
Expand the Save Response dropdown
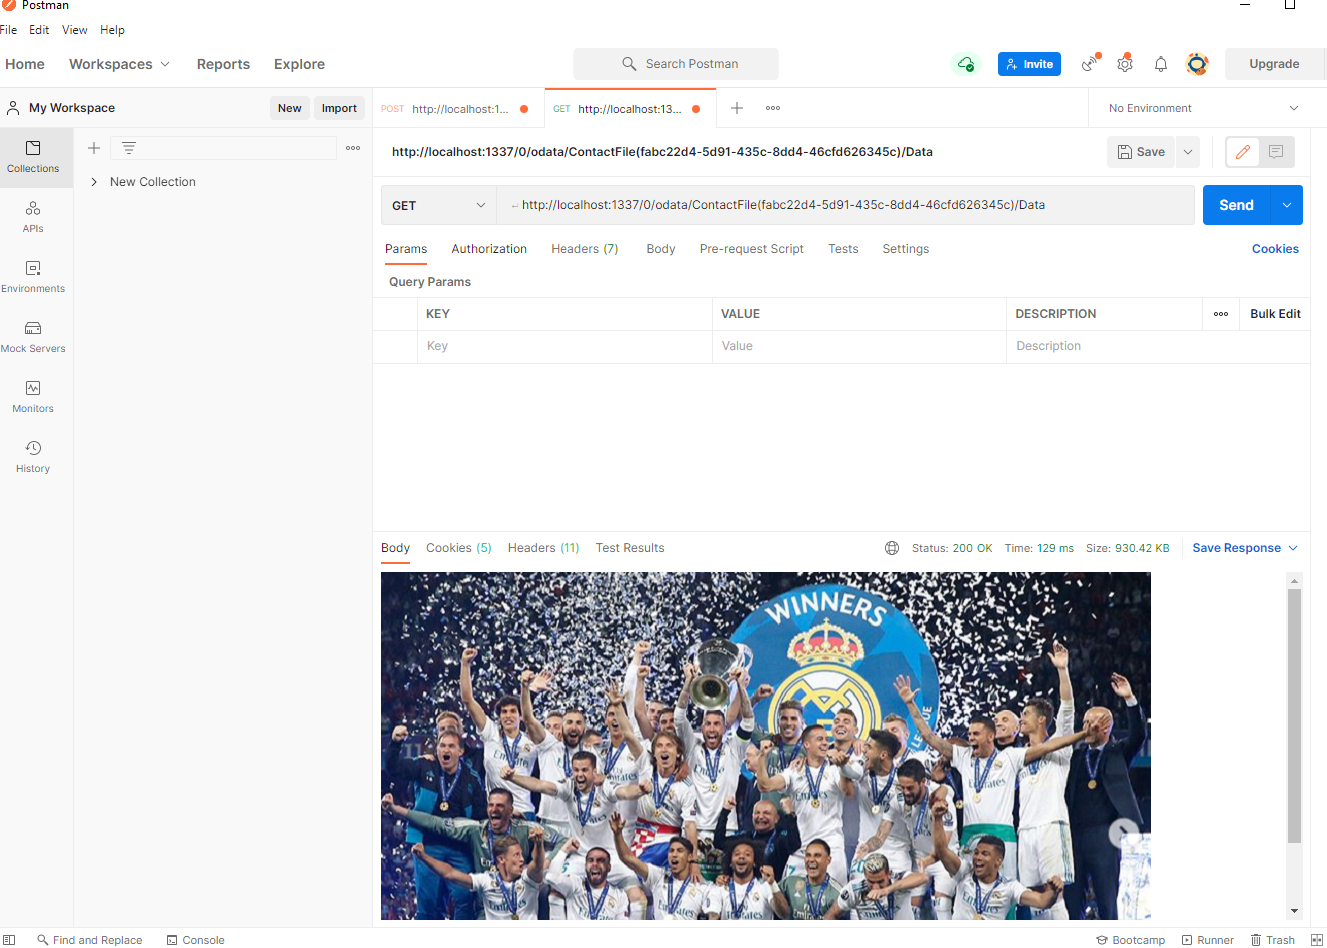[1245, 548]
